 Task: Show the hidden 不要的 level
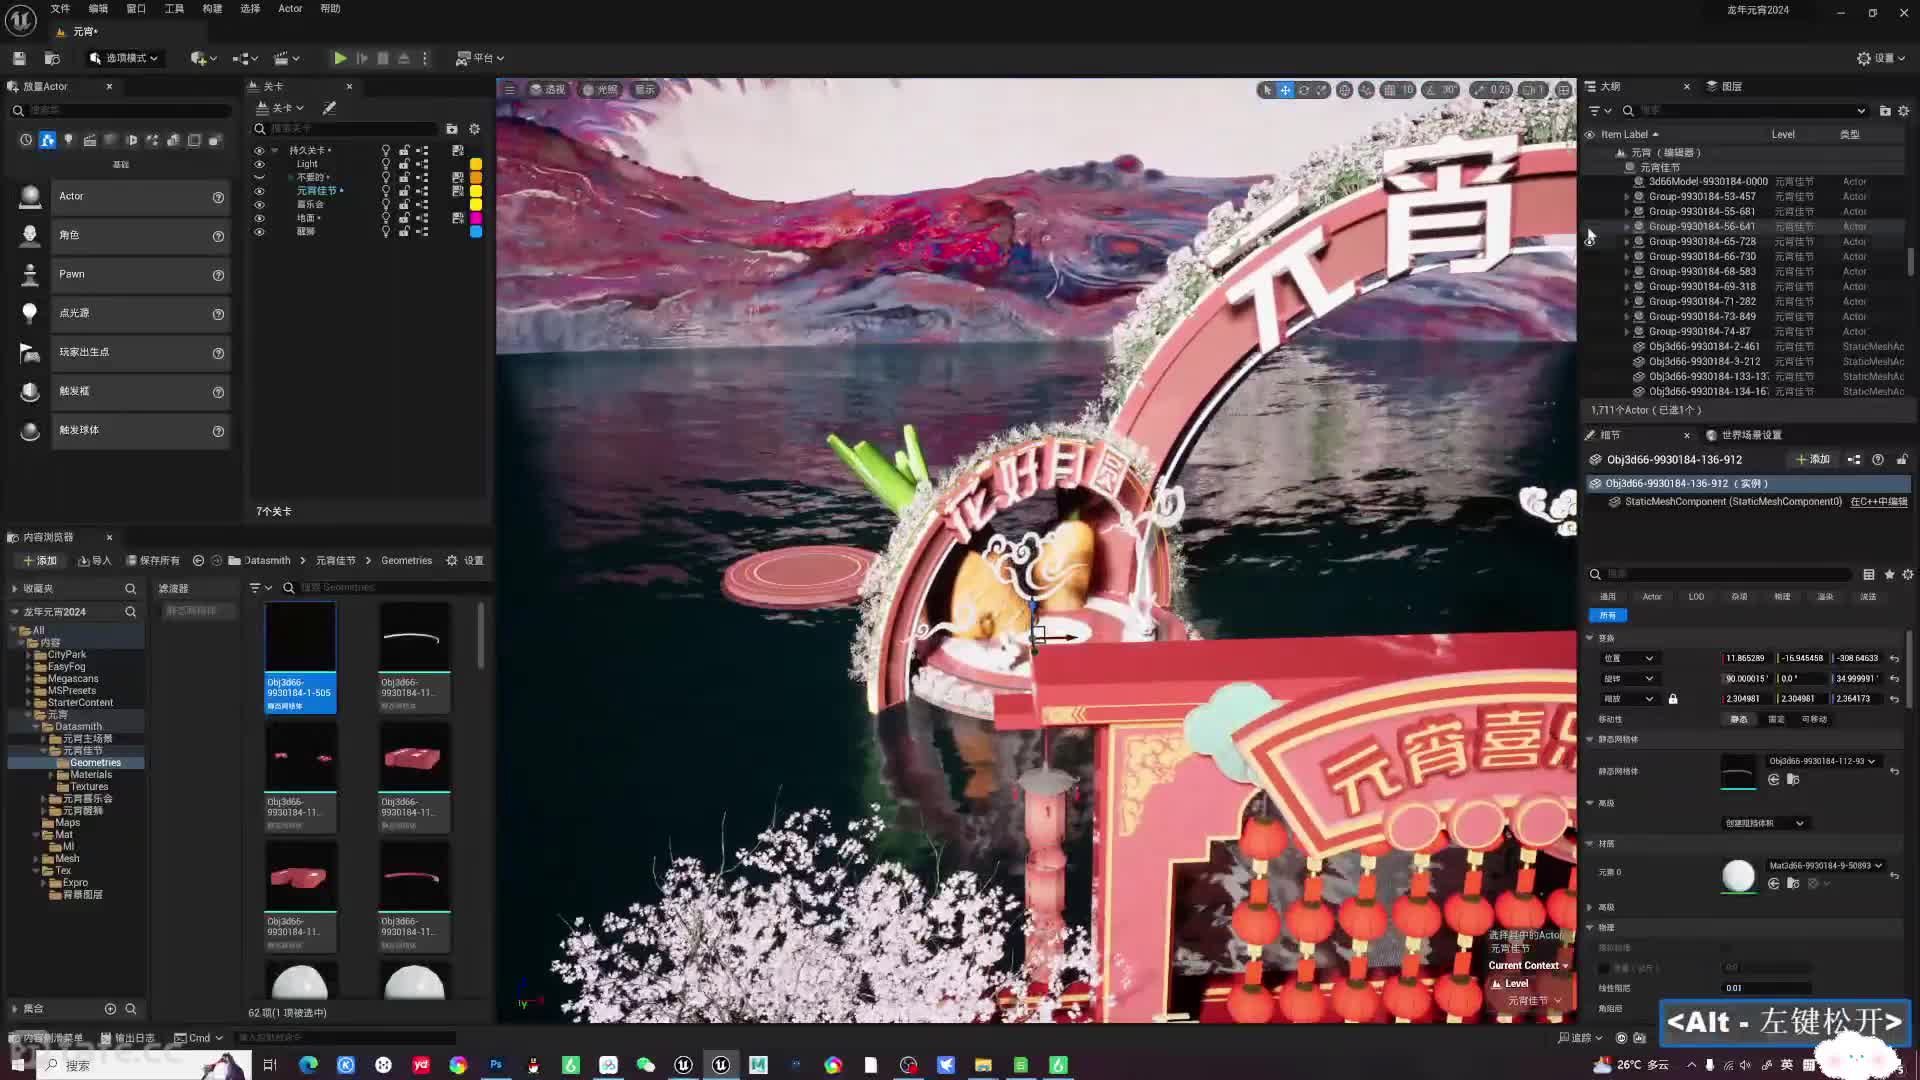tap(259, 178)
